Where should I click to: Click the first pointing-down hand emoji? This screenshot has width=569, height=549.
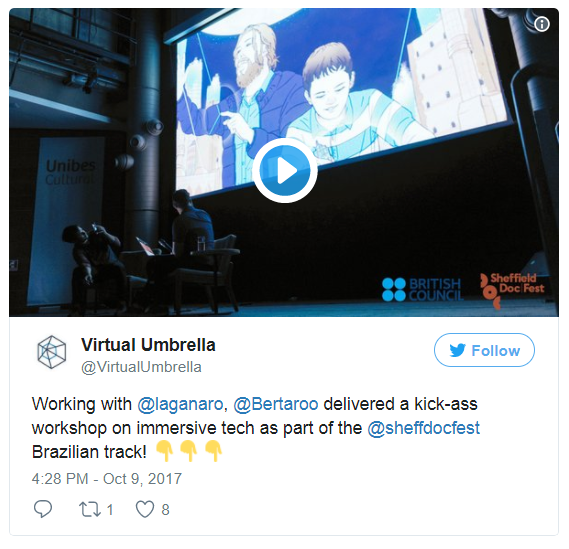point(164,451)
